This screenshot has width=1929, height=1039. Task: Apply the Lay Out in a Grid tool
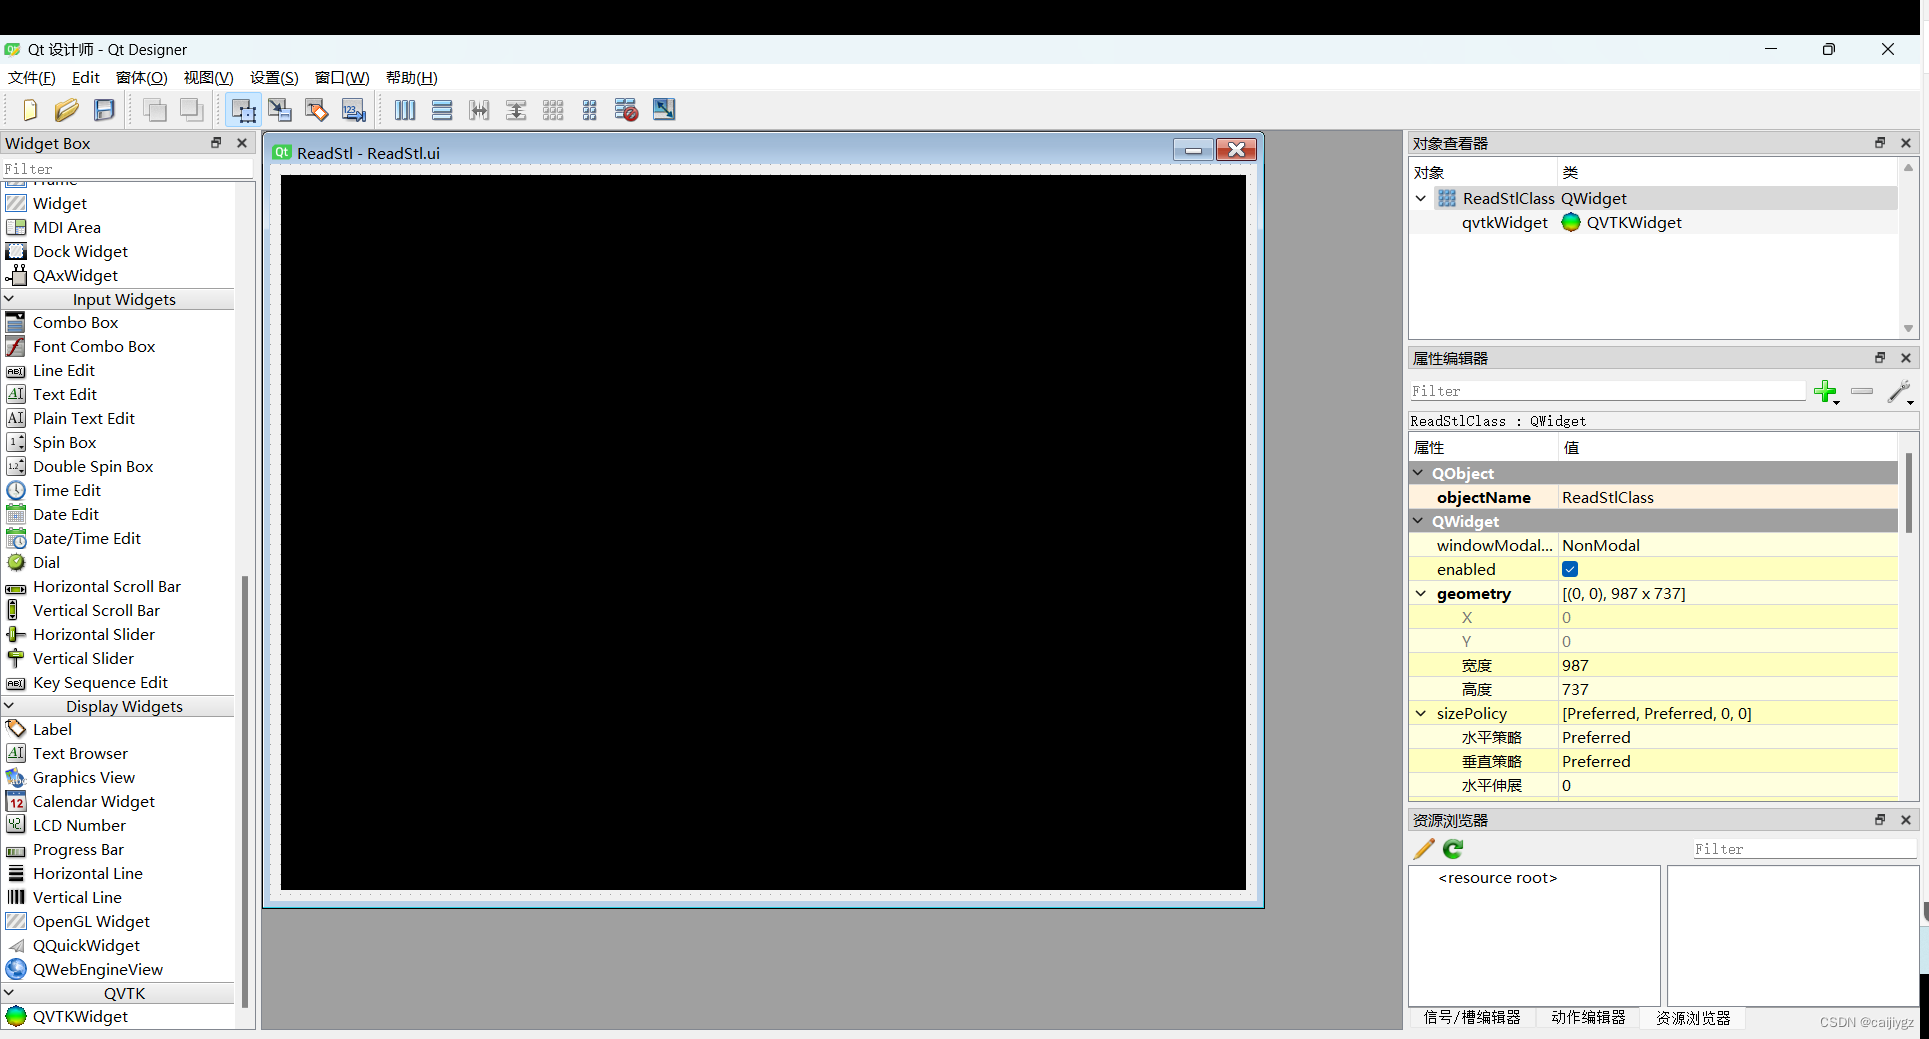click(x=553, y=110)
